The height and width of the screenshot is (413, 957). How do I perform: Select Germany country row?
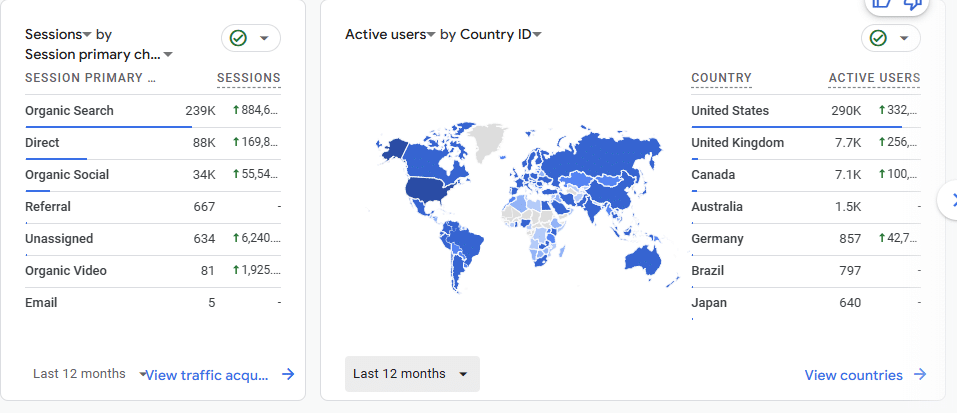point(806,239)
